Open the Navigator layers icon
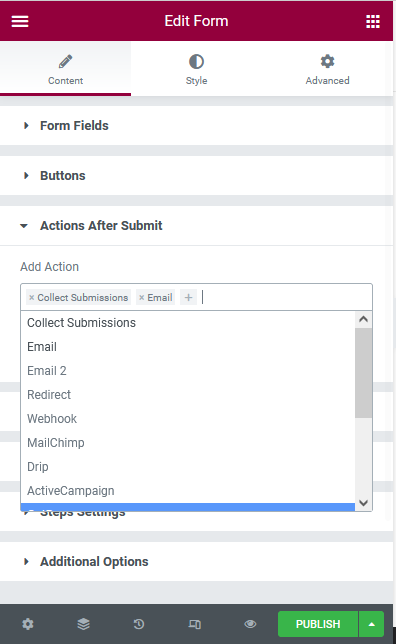 83,624
